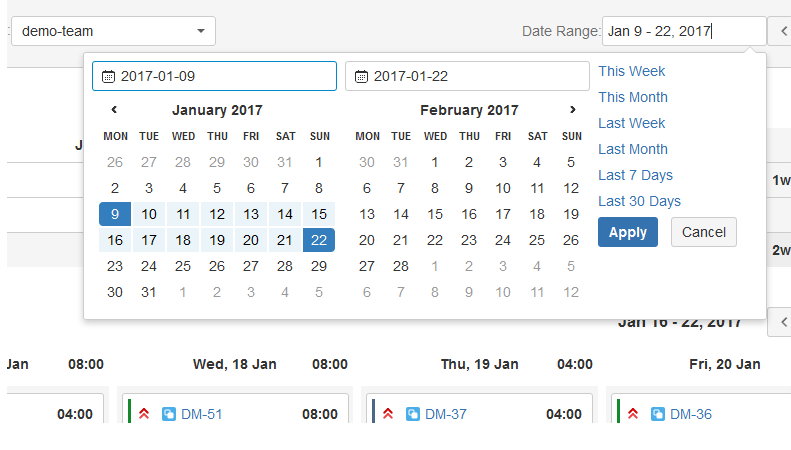The height and width of the screenshot is (450, 791).
Task: Go to next month in calendar
Action: click(x=572, y=110)
